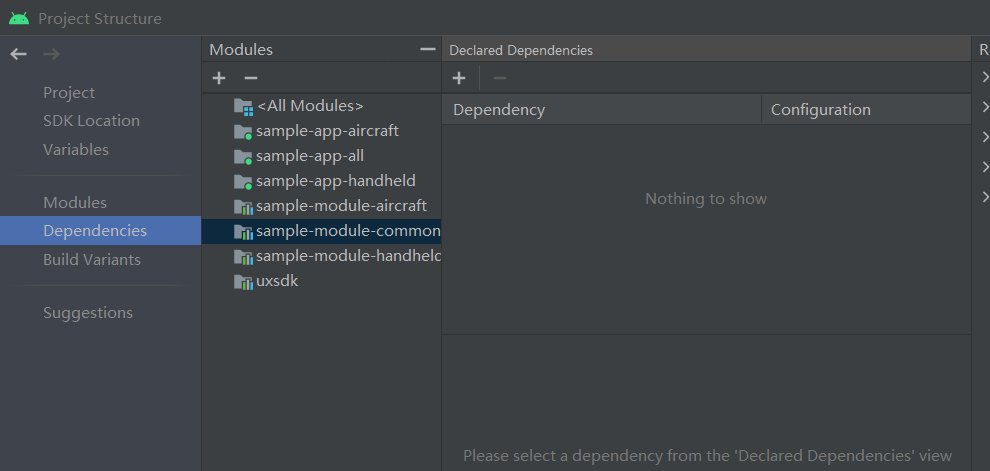Click the back navigation arrow
The image size is (990, 471).
[18, 54]
